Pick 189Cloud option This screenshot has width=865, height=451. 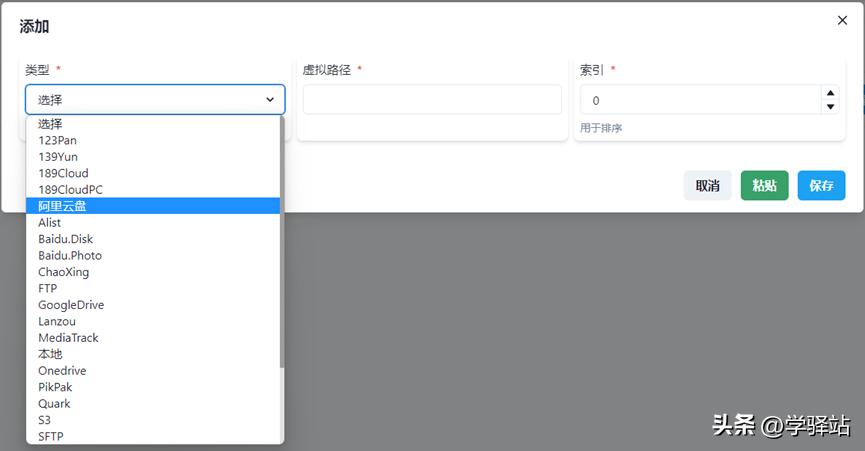[x=153, y=173]
